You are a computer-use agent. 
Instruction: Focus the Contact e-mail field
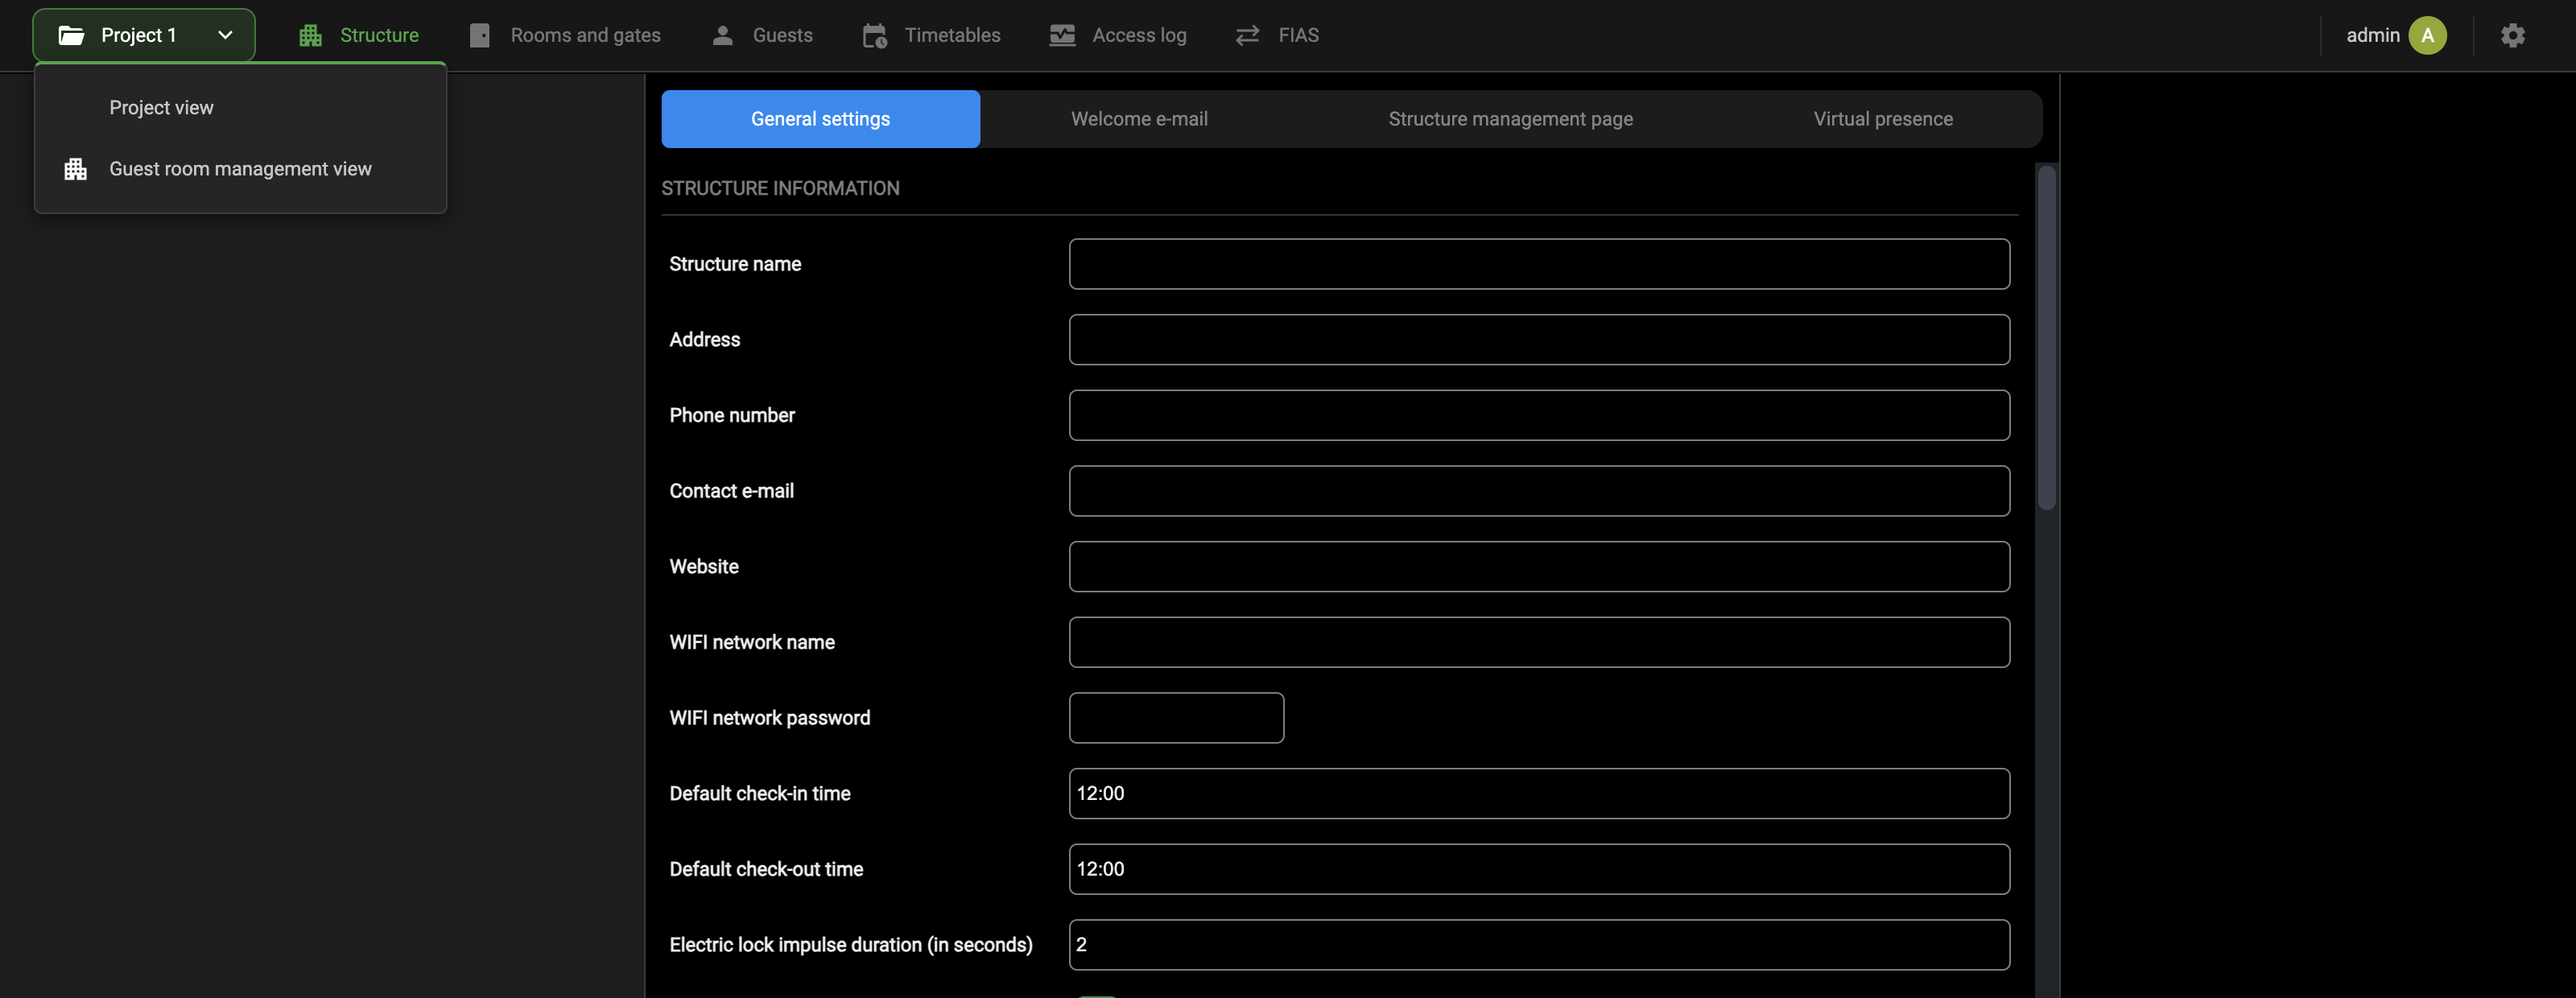pyautogui.click(x=1539, y=491)
